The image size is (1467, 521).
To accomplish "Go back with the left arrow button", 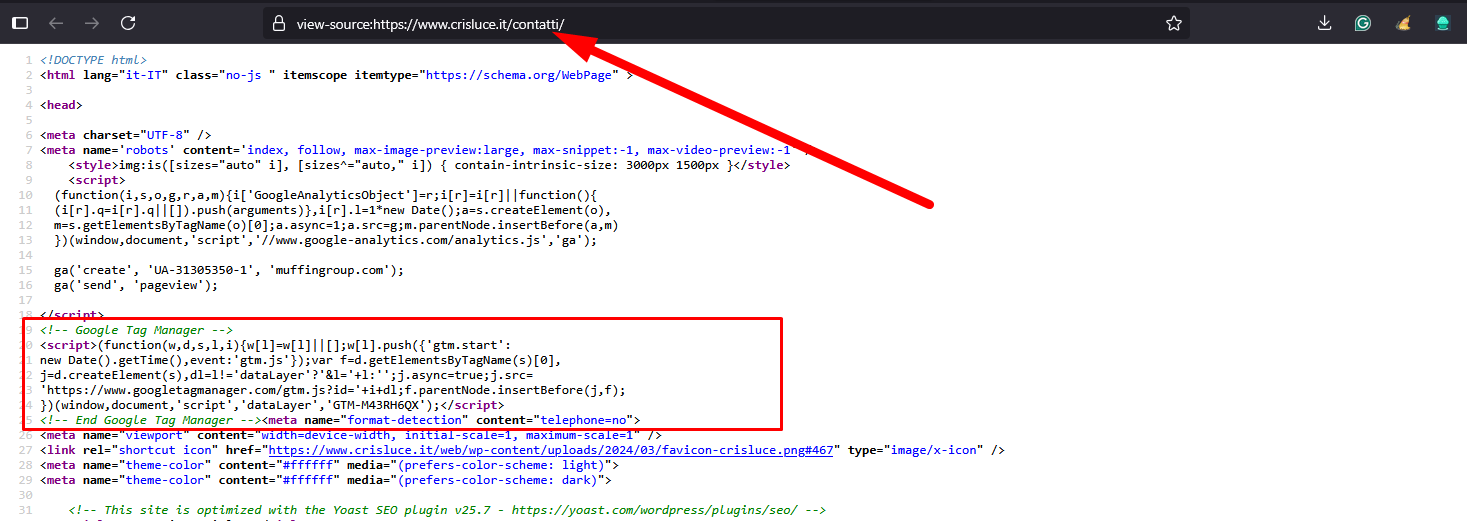I will tap(56, 23).
